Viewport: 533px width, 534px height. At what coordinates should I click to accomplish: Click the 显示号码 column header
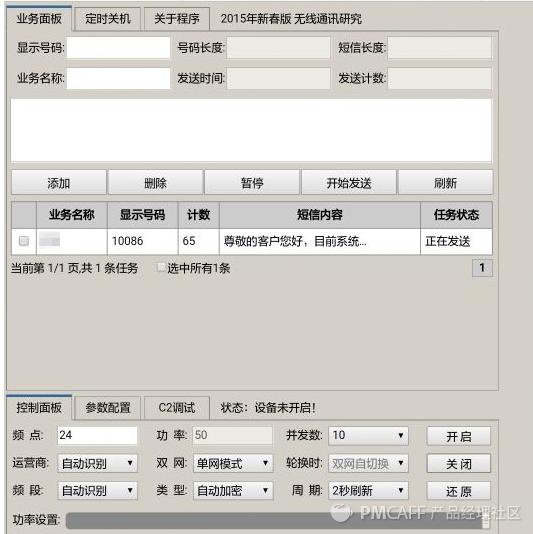(x=142, y=215)
